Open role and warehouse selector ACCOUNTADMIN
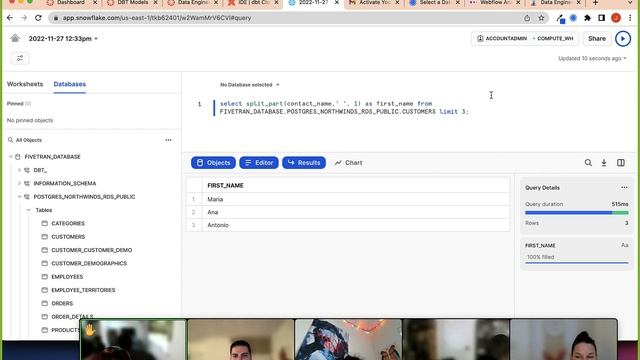Image resolution: width=640 pixels, height=360 pixels. click(x=525, y=38)
